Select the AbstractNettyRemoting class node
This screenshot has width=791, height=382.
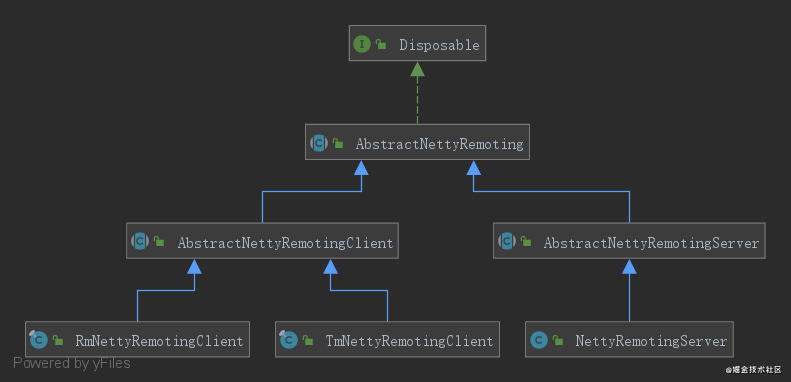click(x=417, y=142)
